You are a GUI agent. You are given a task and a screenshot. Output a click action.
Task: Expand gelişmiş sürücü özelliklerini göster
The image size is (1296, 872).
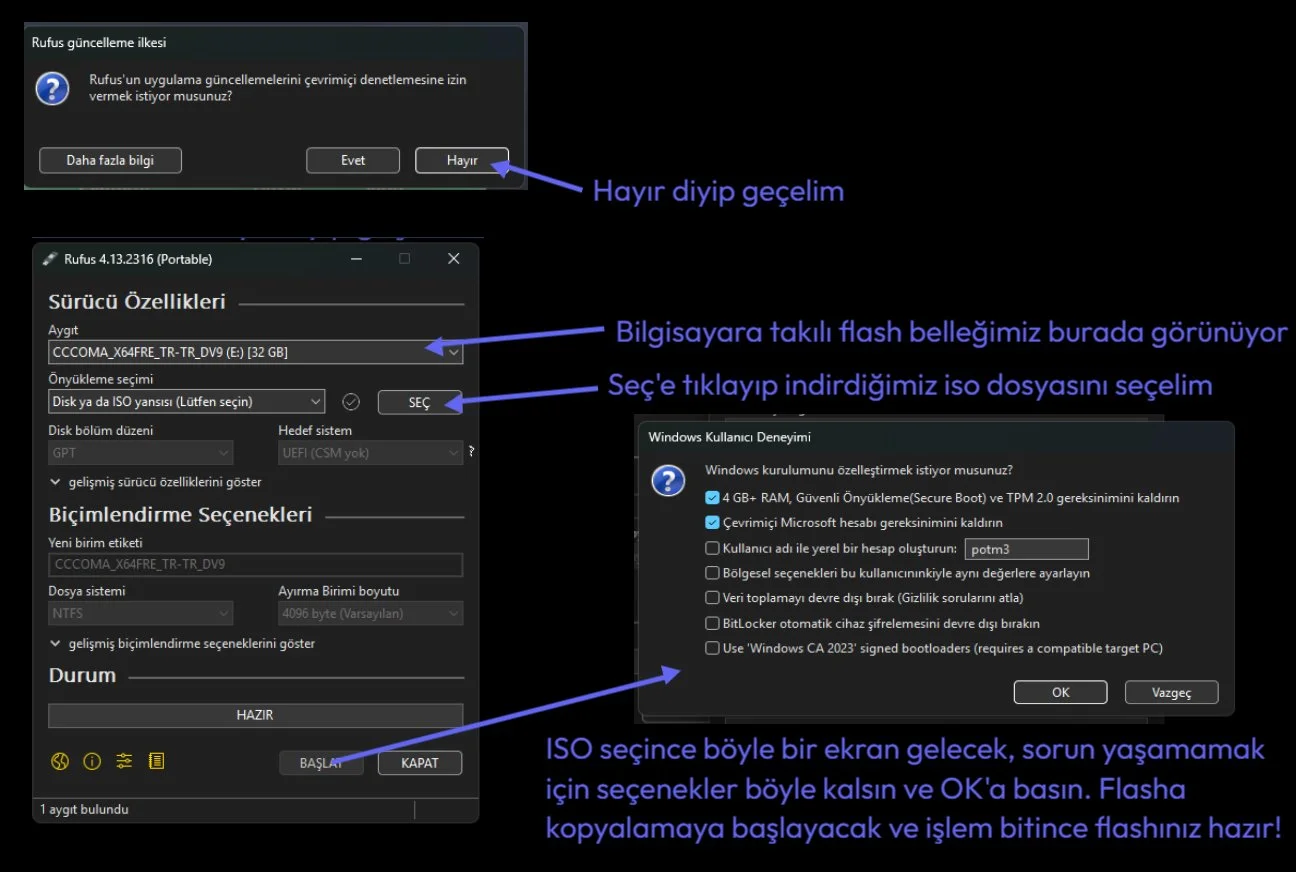(155, 482)
